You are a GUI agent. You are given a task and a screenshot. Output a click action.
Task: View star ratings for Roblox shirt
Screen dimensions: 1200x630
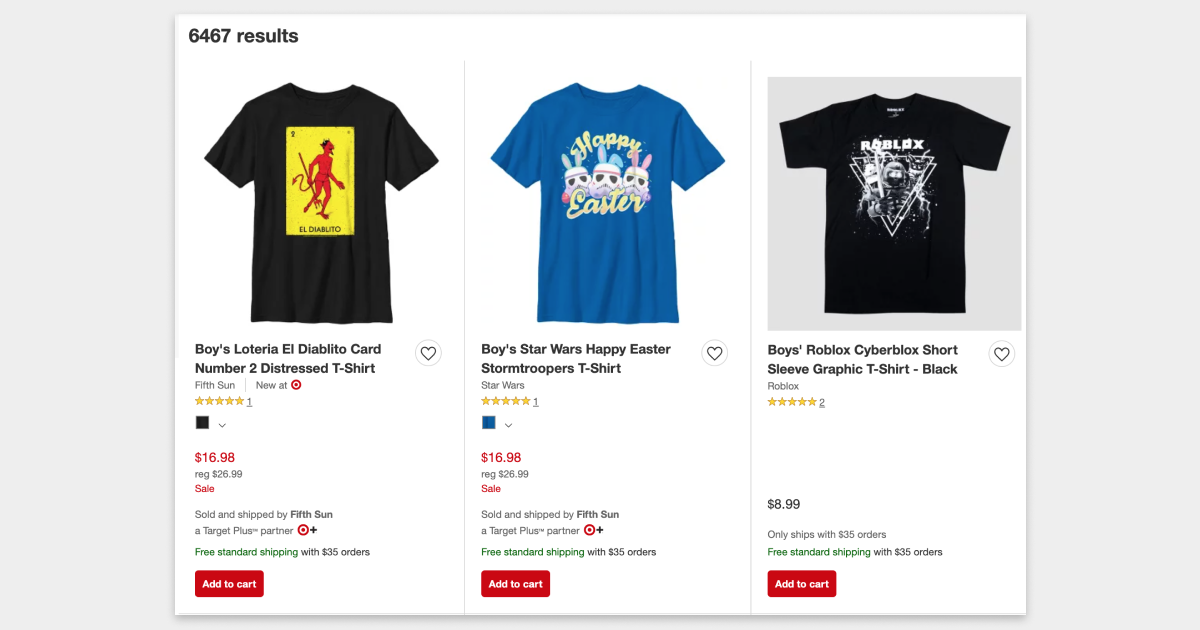[792, 402]
